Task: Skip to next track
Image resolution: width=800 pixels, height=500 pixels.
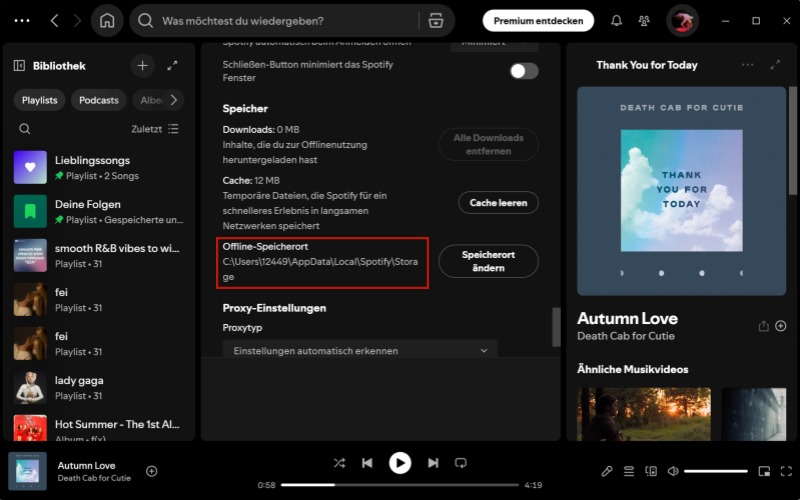Action: [x=433, y=463]
